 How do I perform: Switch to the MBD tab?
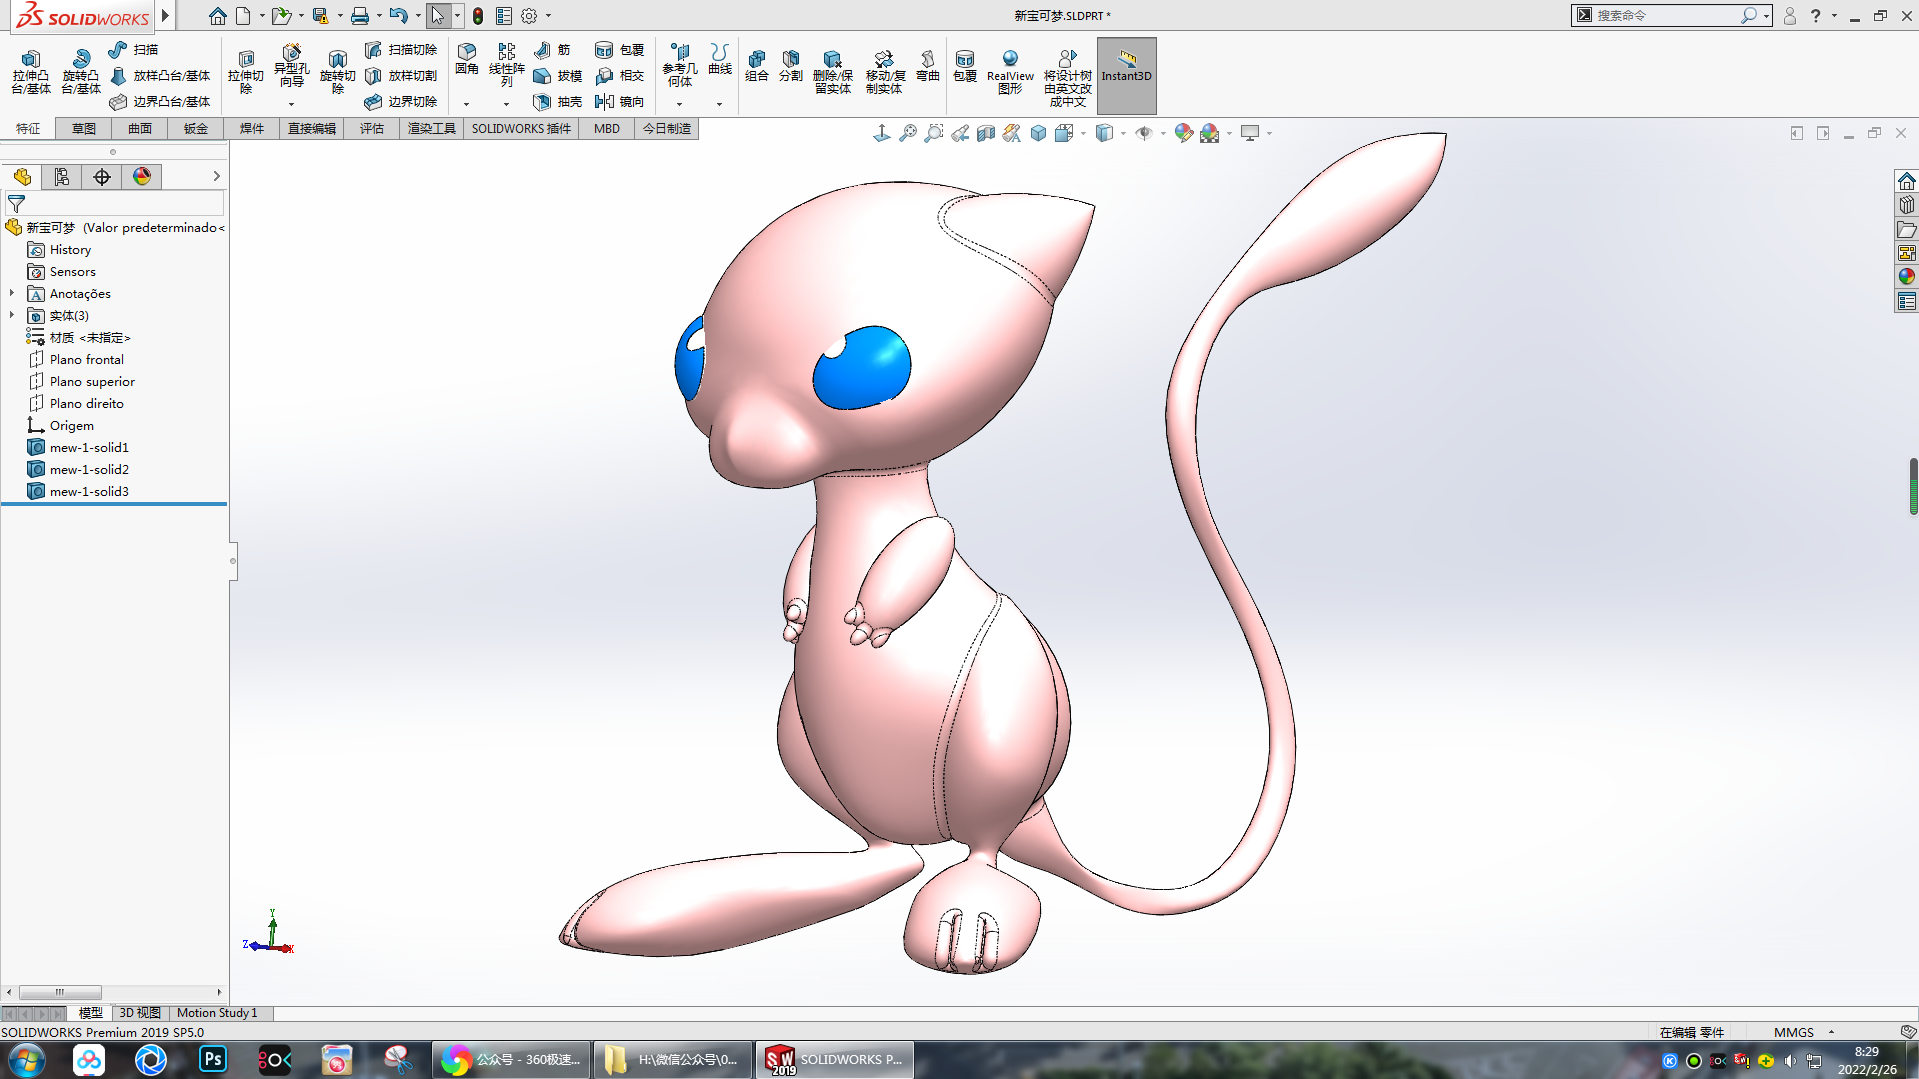607,129
